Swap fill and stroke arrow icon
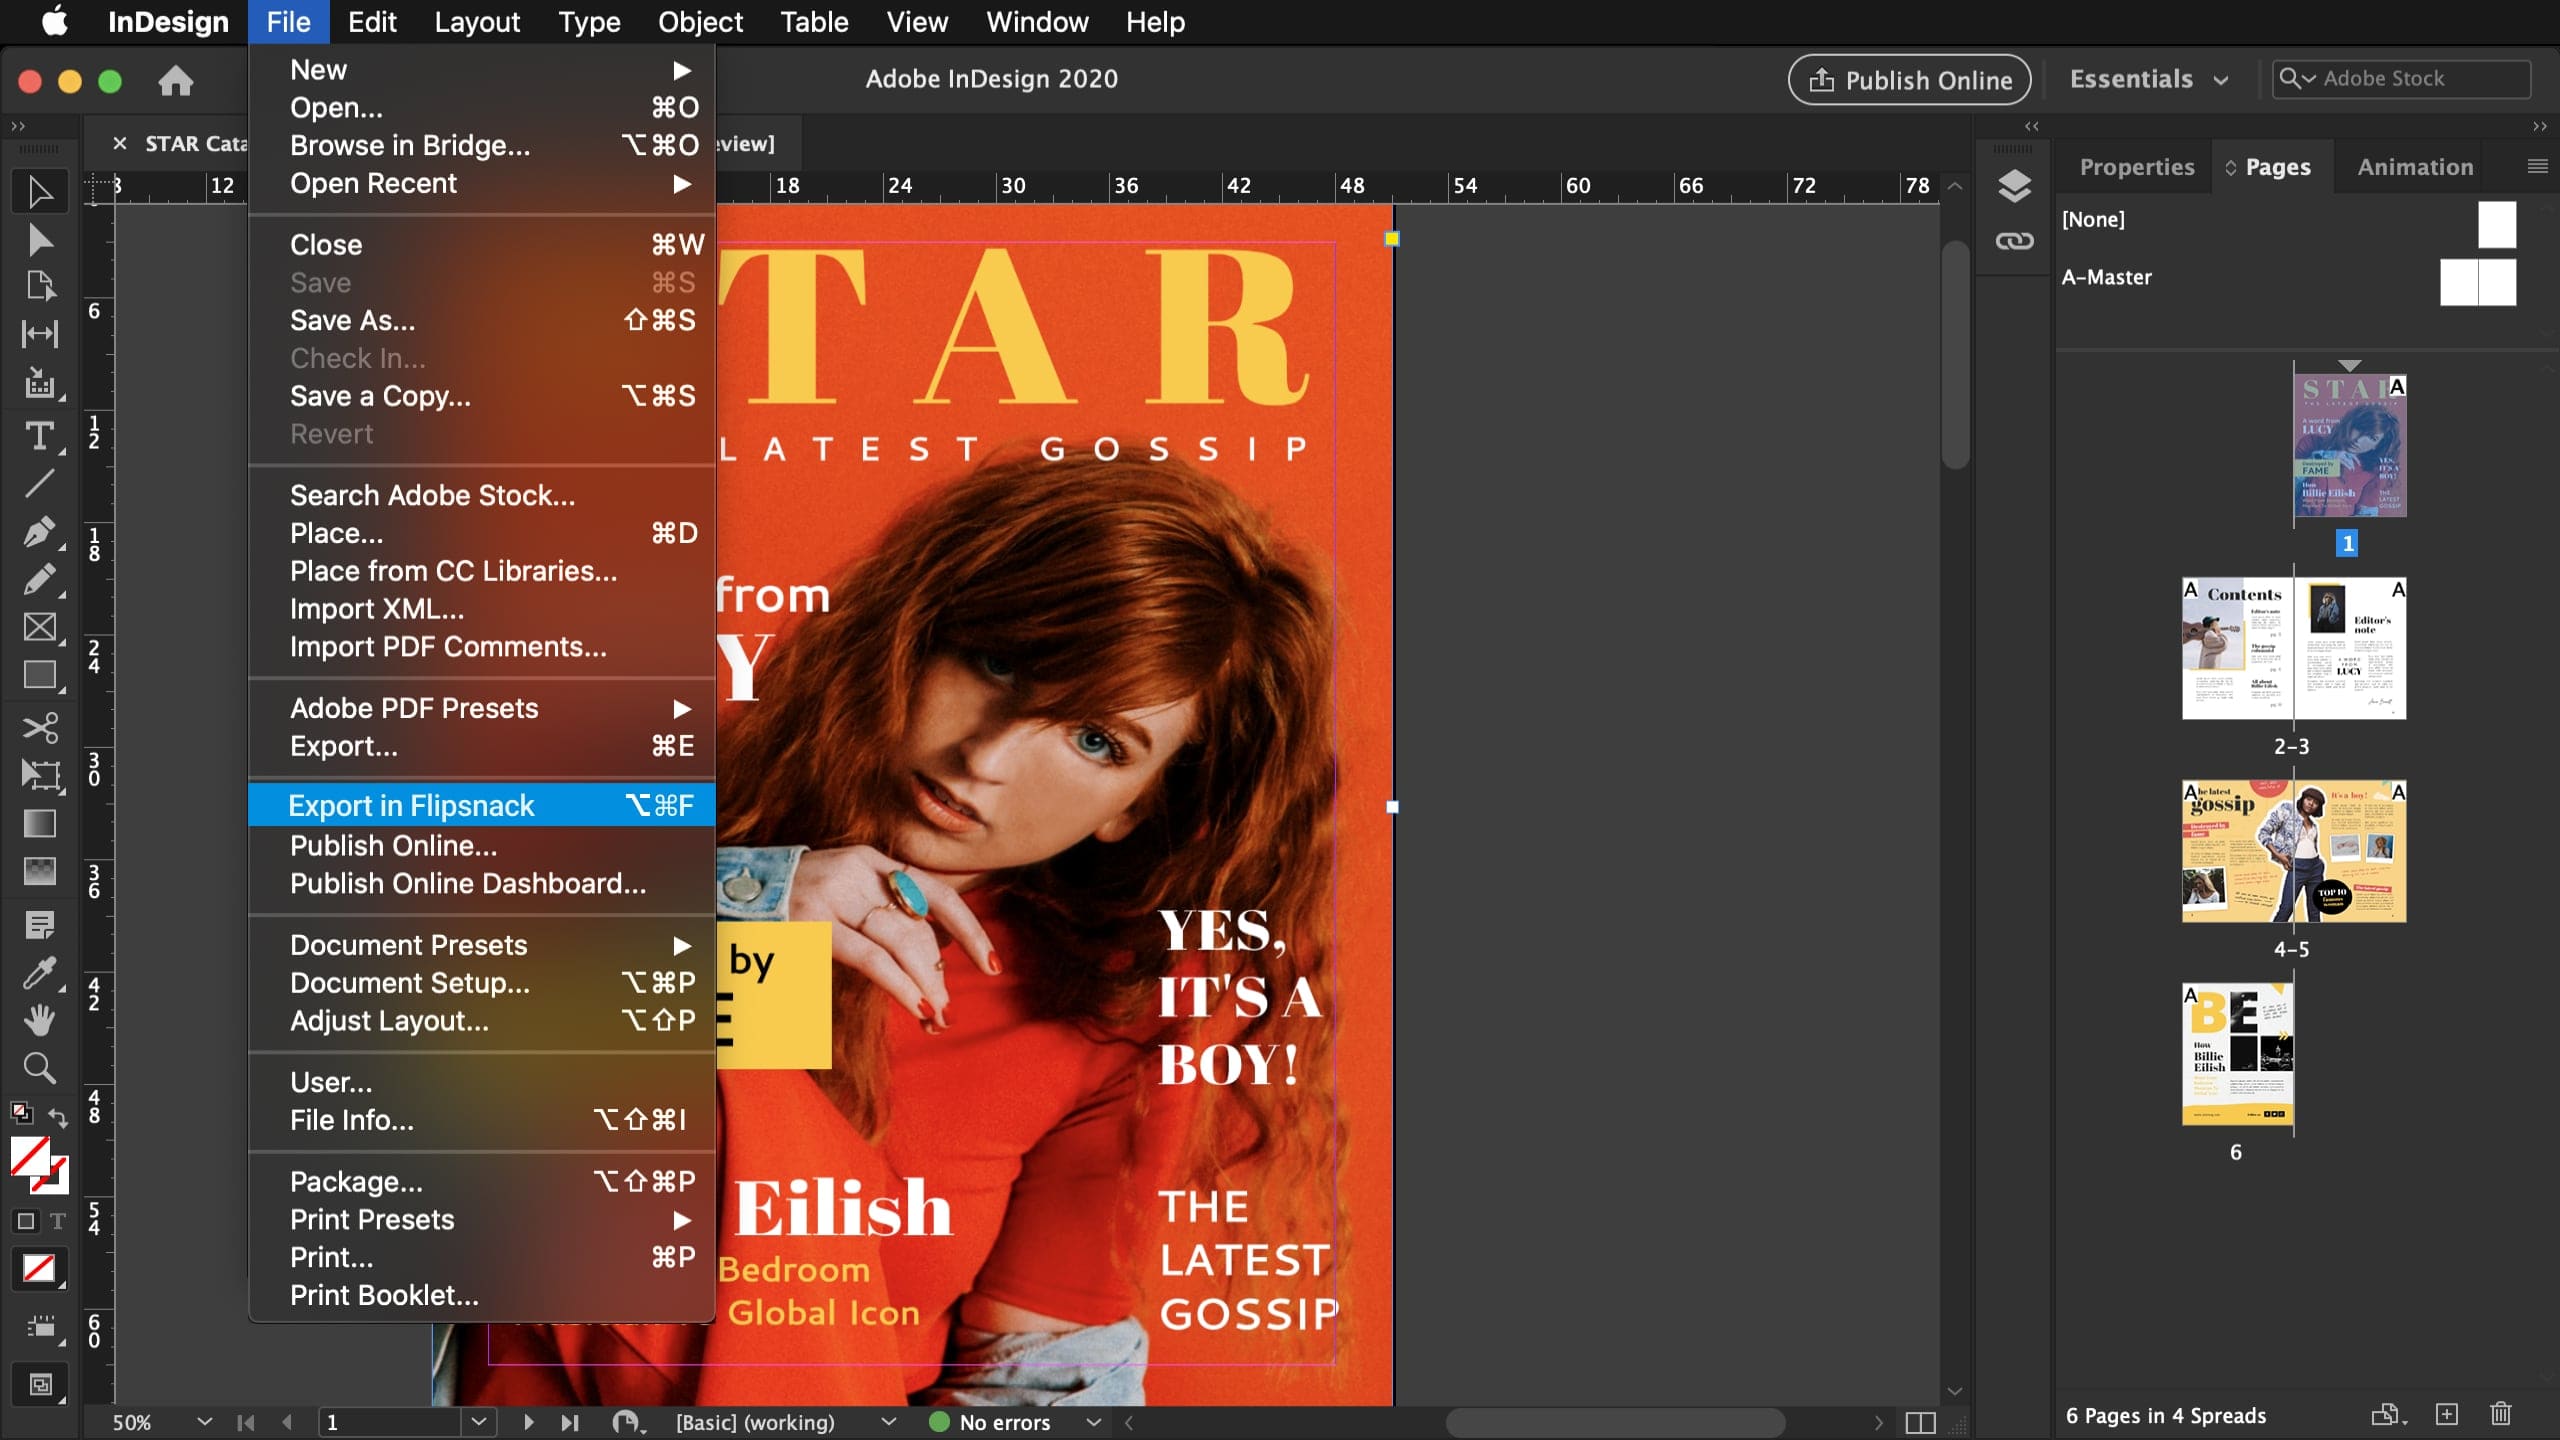 pos(59,1116)
